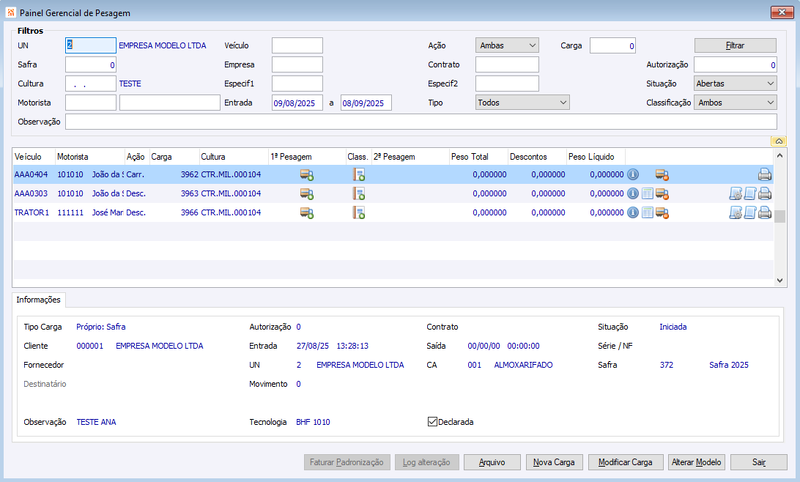Click blank scroll document icon on TRATOR1 row
Viewport: 800px width, 482px height.
750,213
